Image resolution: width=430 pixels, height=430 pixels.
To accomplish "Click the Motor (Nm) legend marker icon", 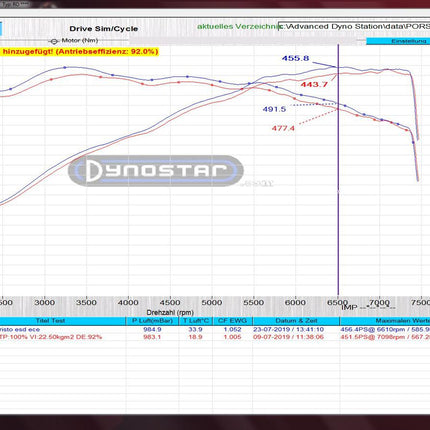I will 53,41.
